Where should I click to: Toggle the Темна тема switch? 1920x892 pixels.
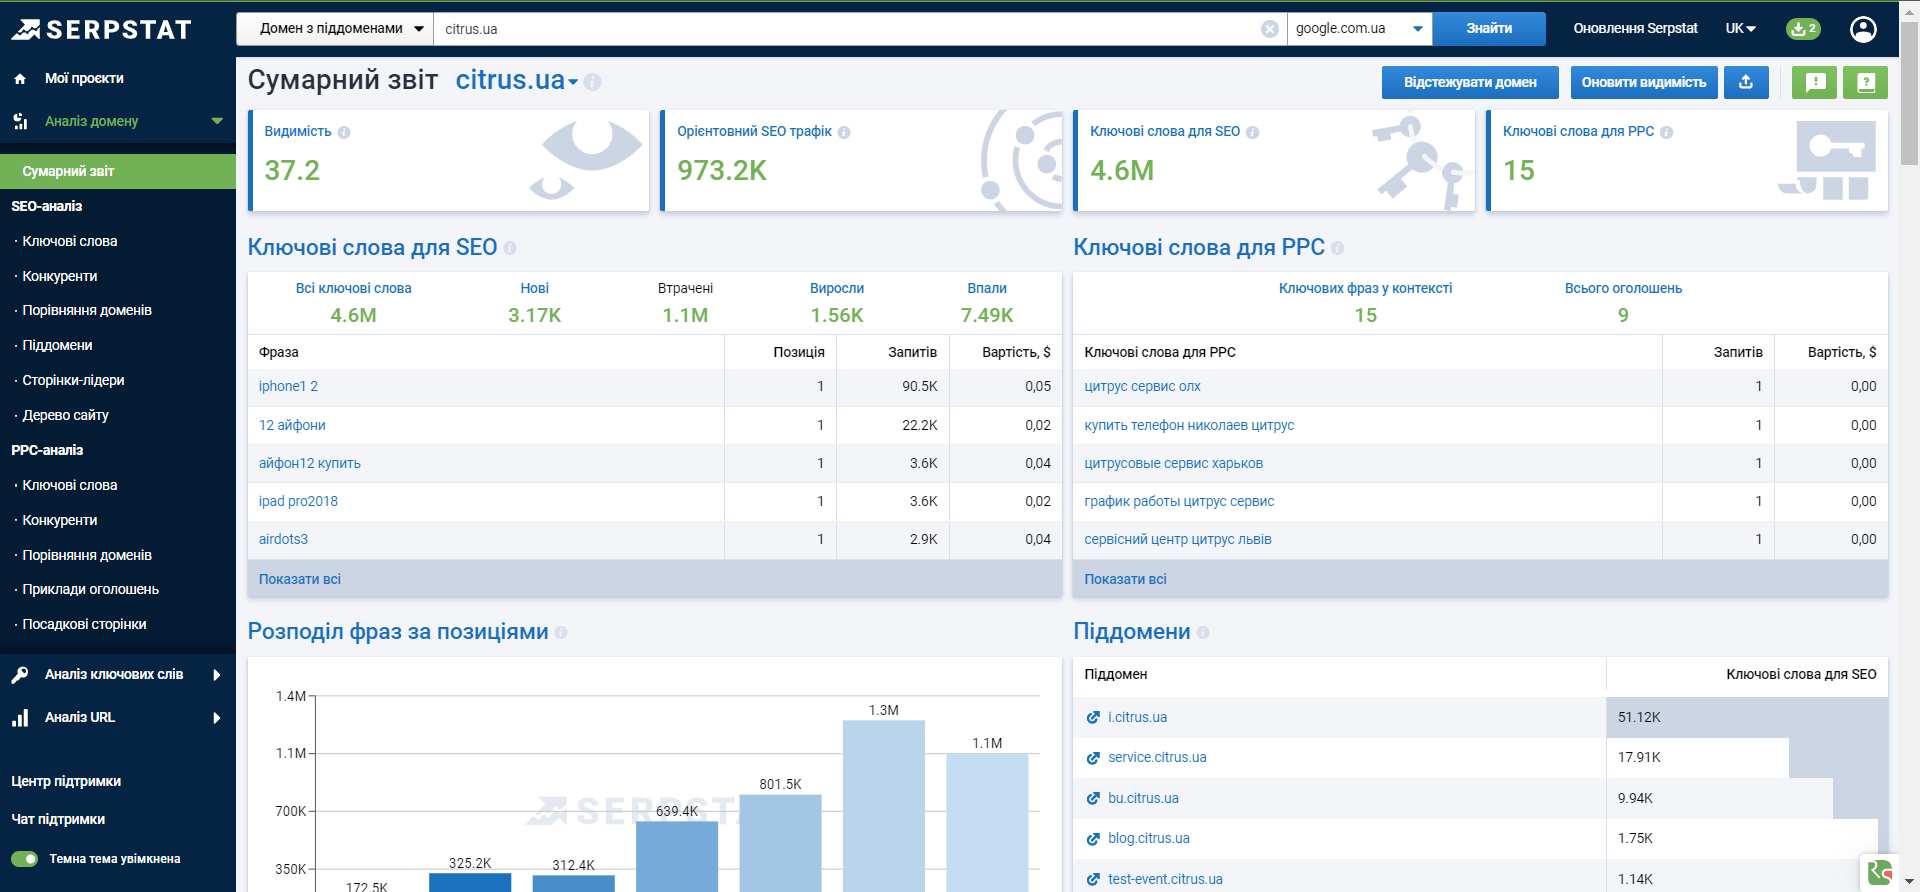coord(25,859)
